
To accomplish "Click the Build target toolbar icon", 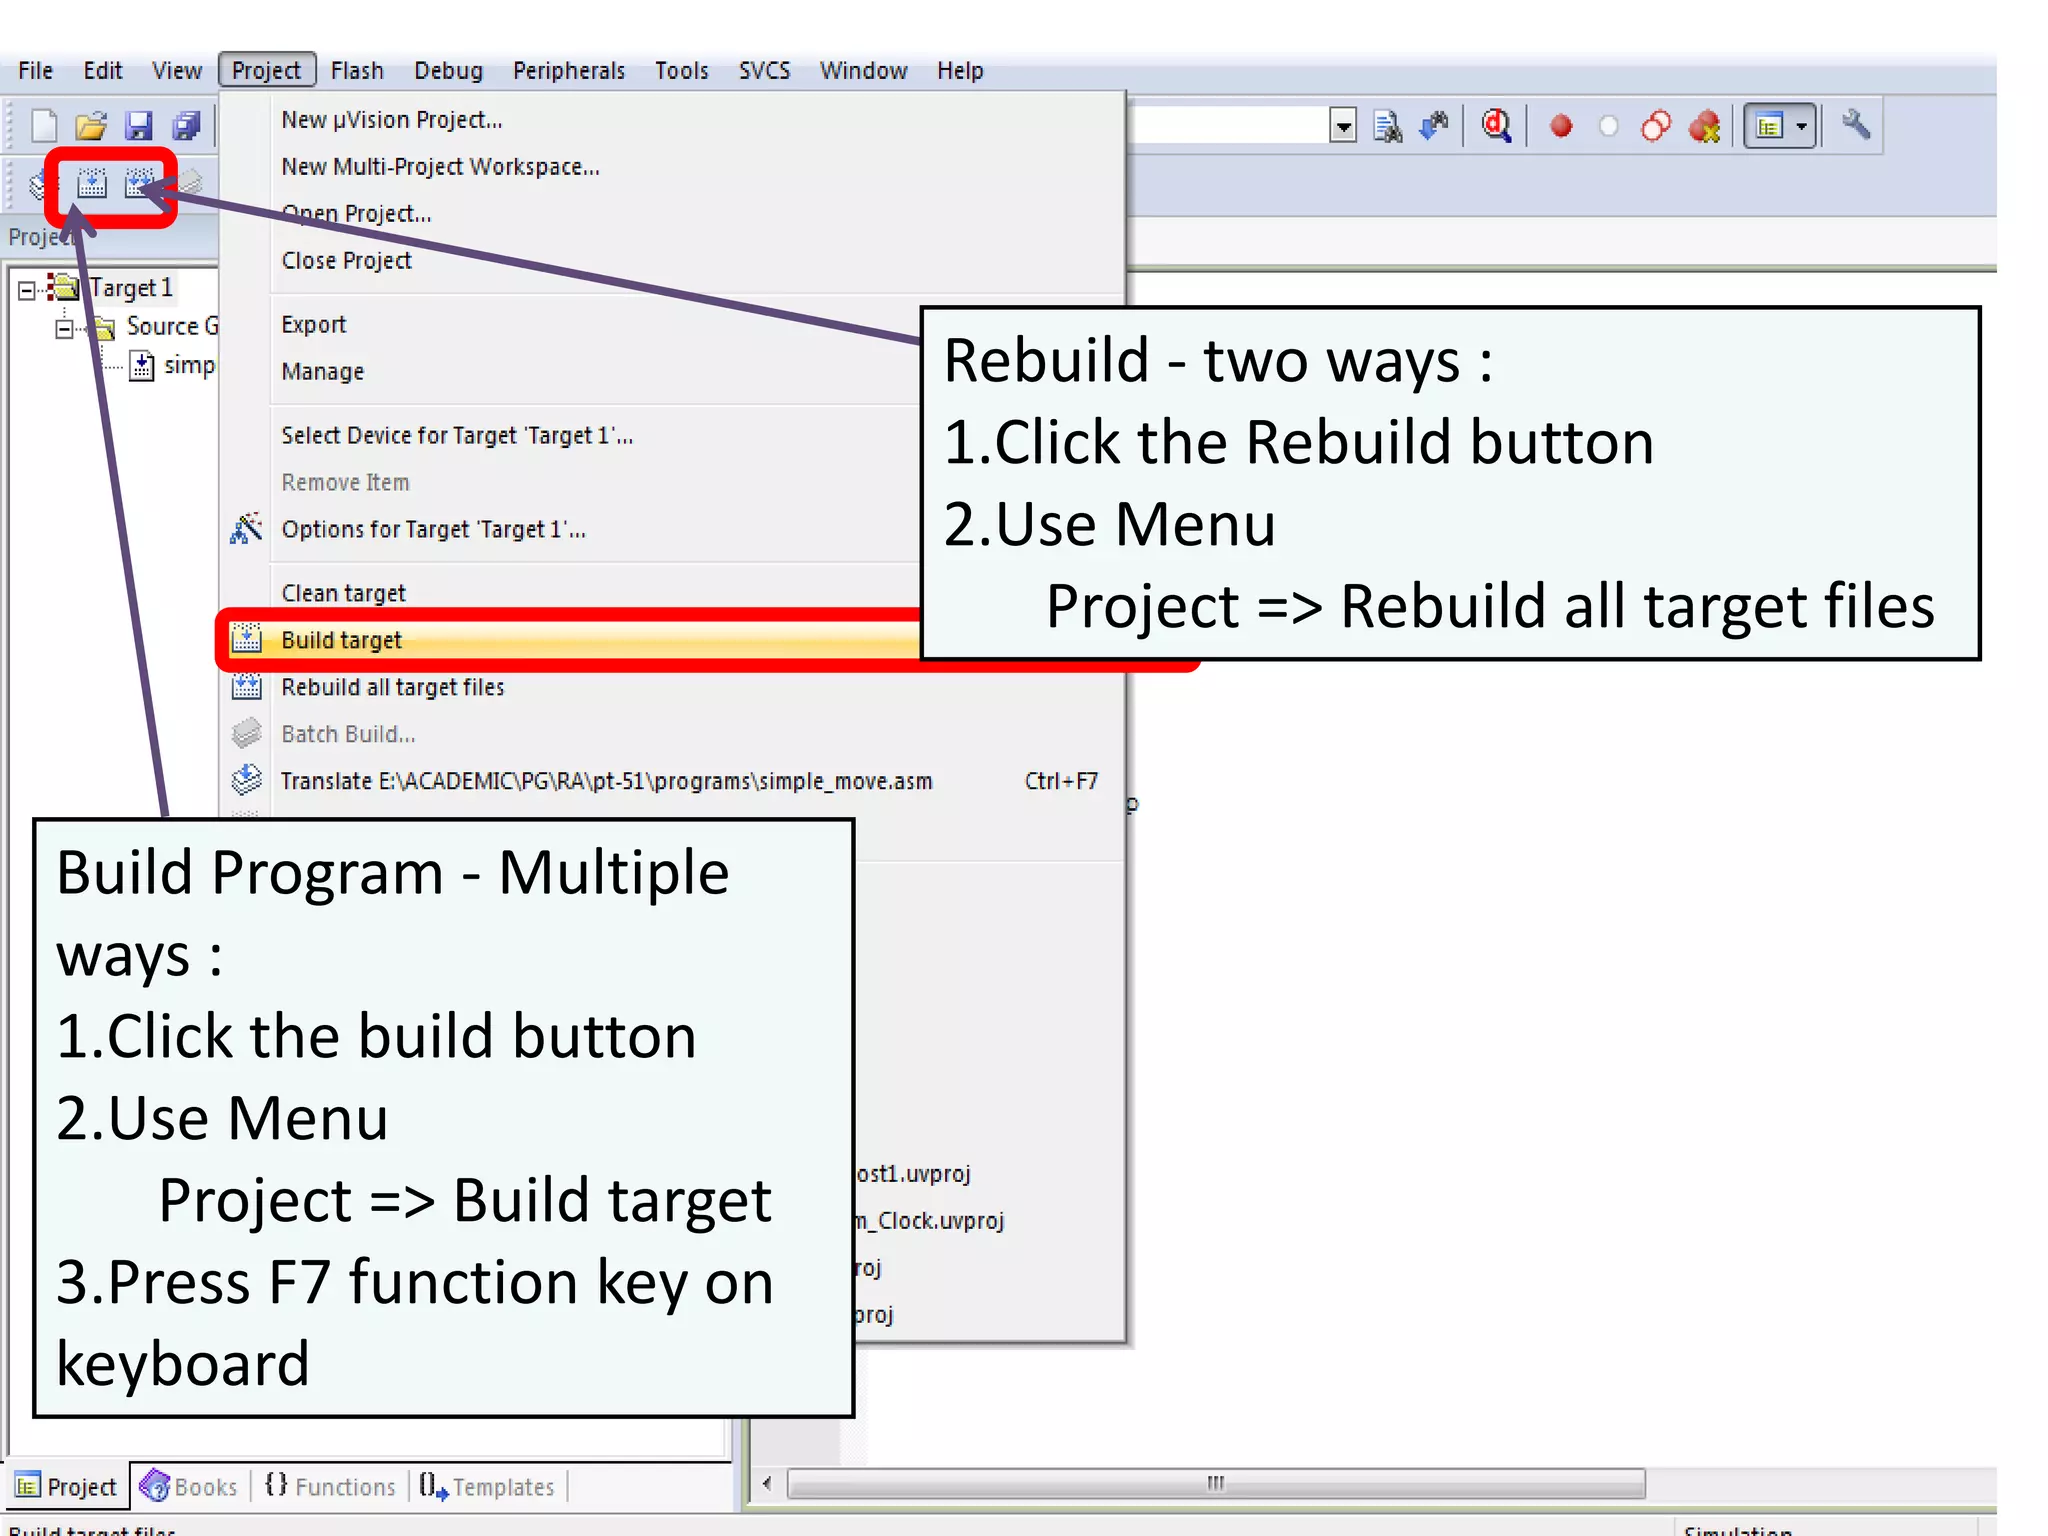I will coord(92,184).
